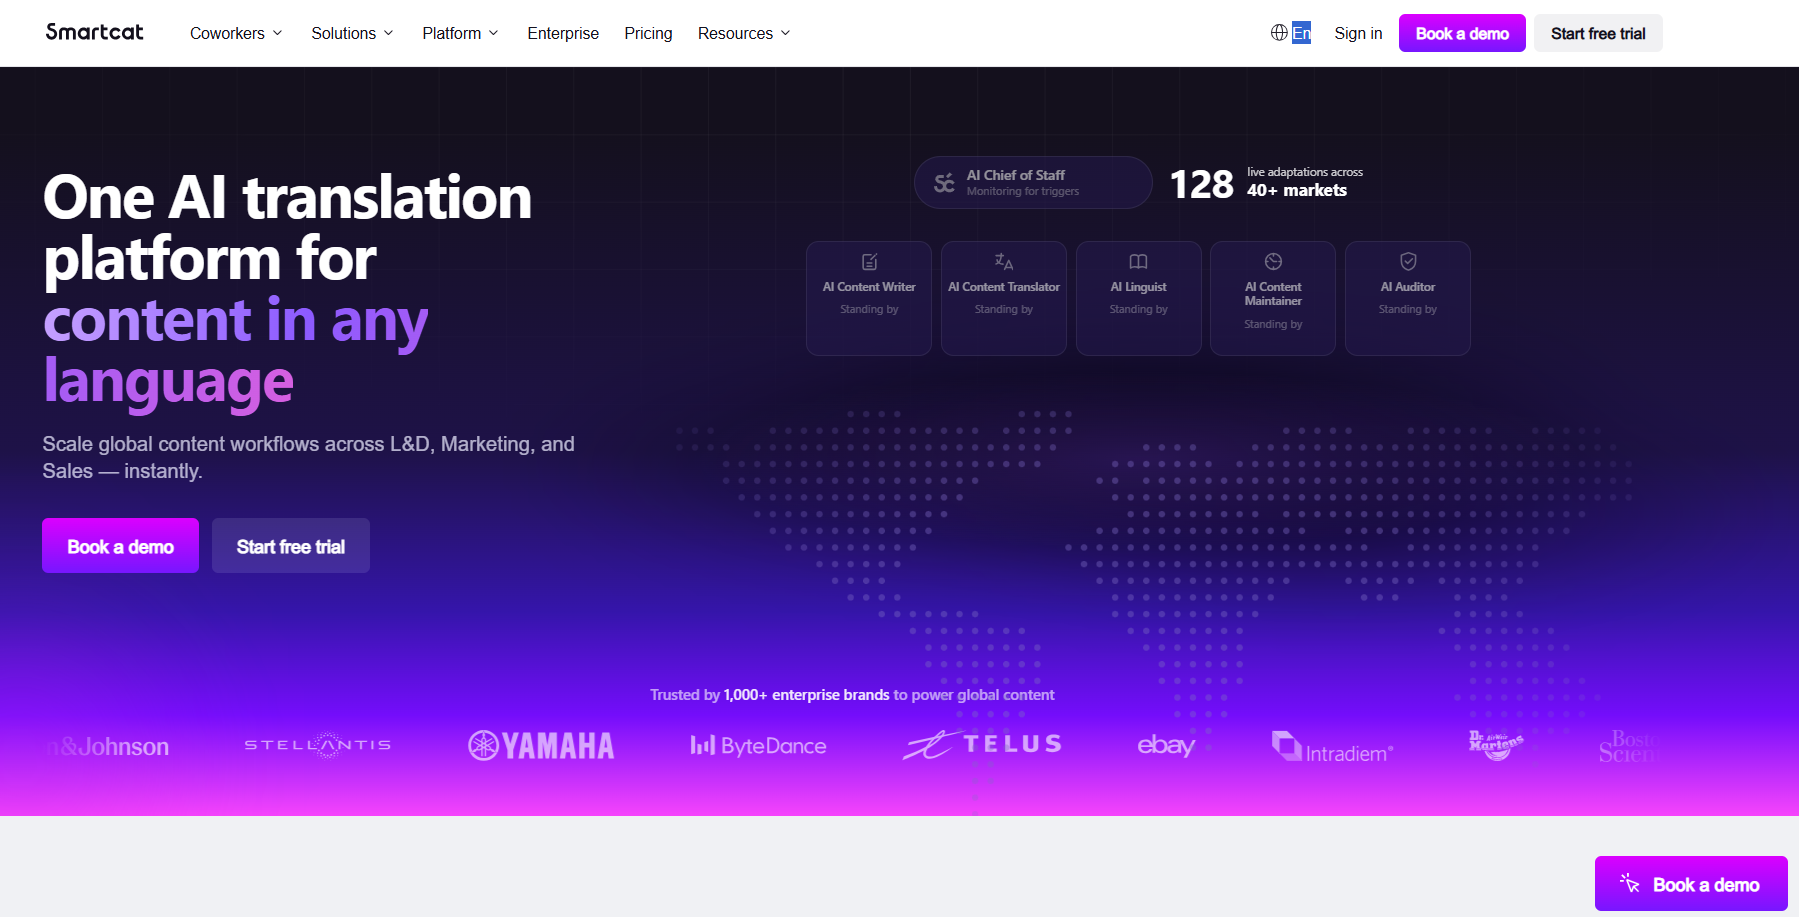This screenshot has height=917, width=1799.
Task: Click hero section Book a demo button
Action: pyautogui.click(x=120, y=546)
